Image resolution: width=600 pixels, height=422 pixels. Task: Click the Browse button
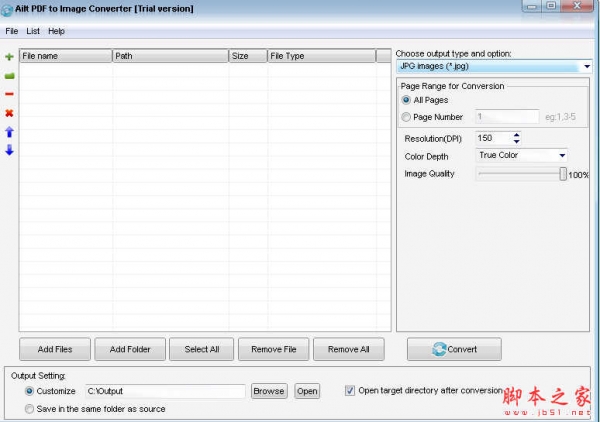click(x=269, y=391)
